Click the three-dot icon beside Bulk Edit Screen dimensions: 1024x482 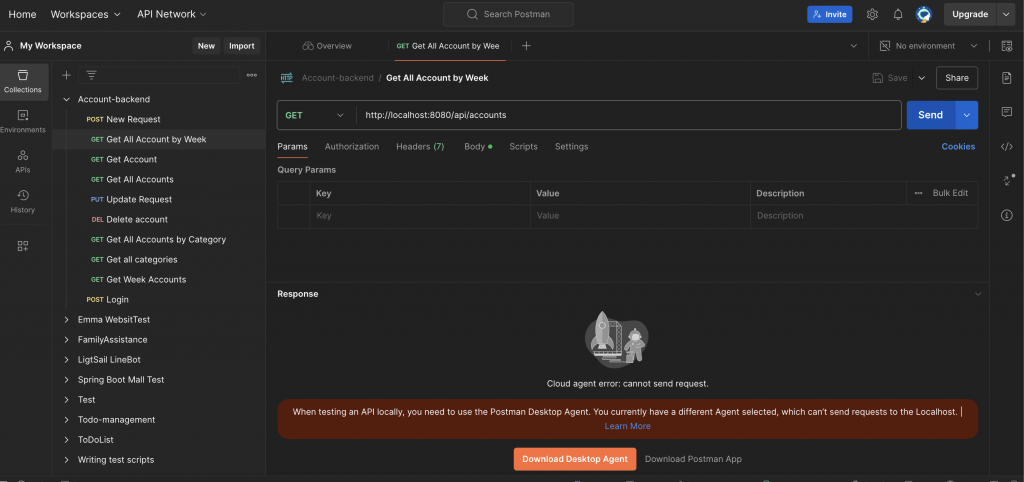tap(918, 193)
